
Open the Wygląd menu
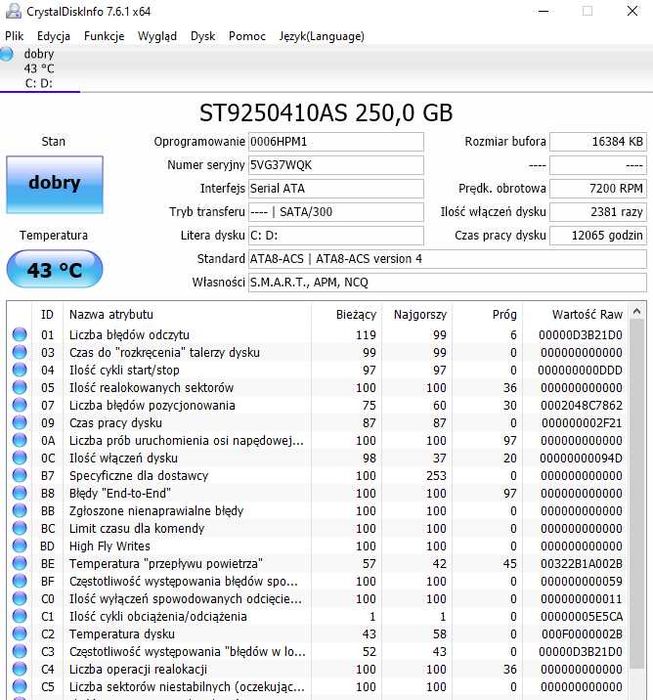(x=157, y=36)
